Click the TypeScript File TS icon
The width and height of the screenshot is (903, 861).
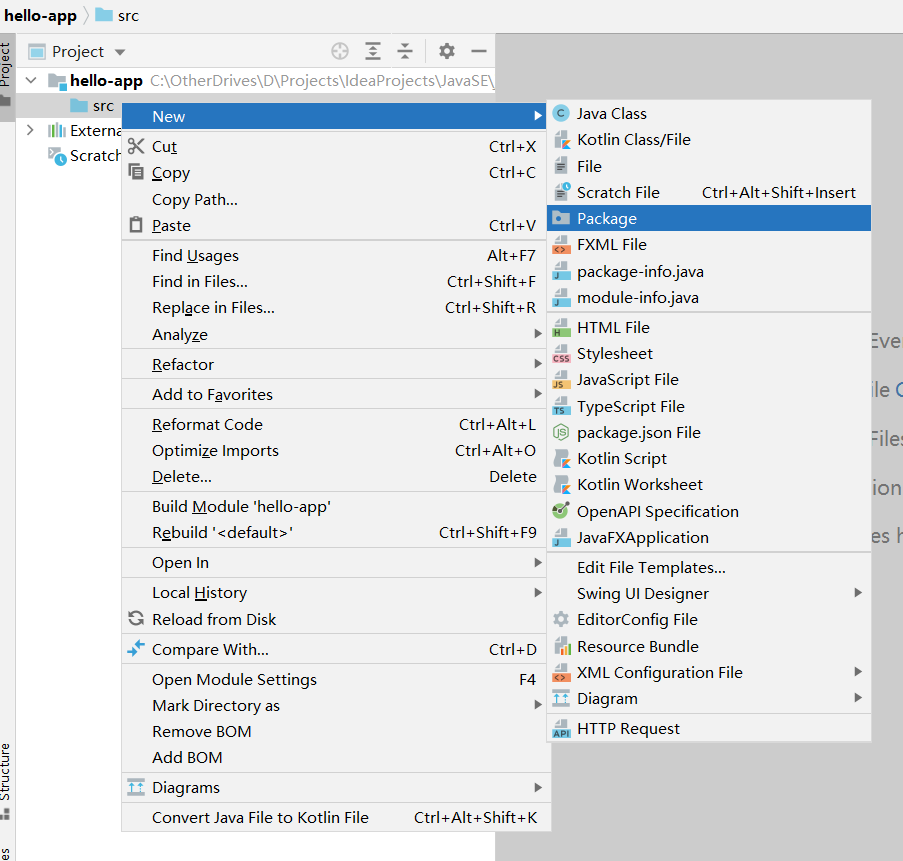pos(561,406)
